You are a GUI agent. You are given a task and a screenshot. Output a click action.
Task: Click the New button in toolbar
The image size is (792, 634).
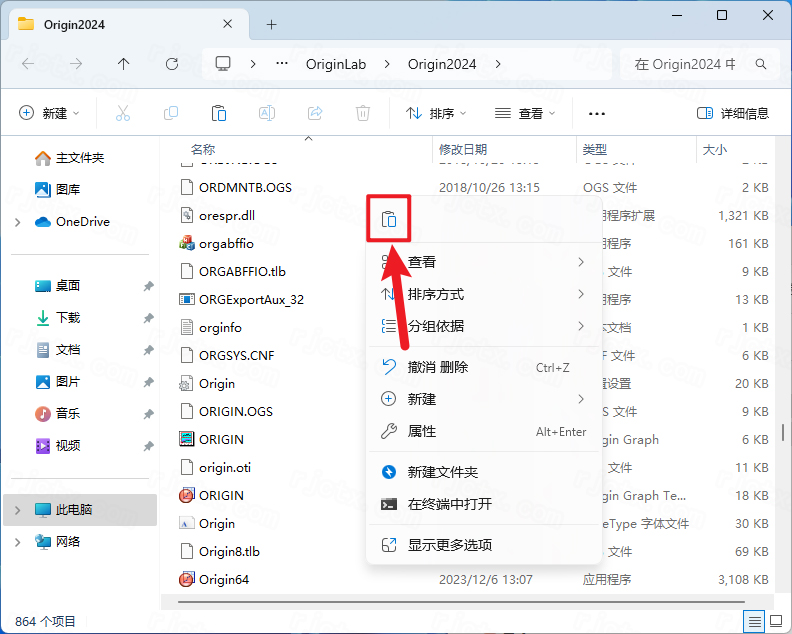(x=49, y=113)
